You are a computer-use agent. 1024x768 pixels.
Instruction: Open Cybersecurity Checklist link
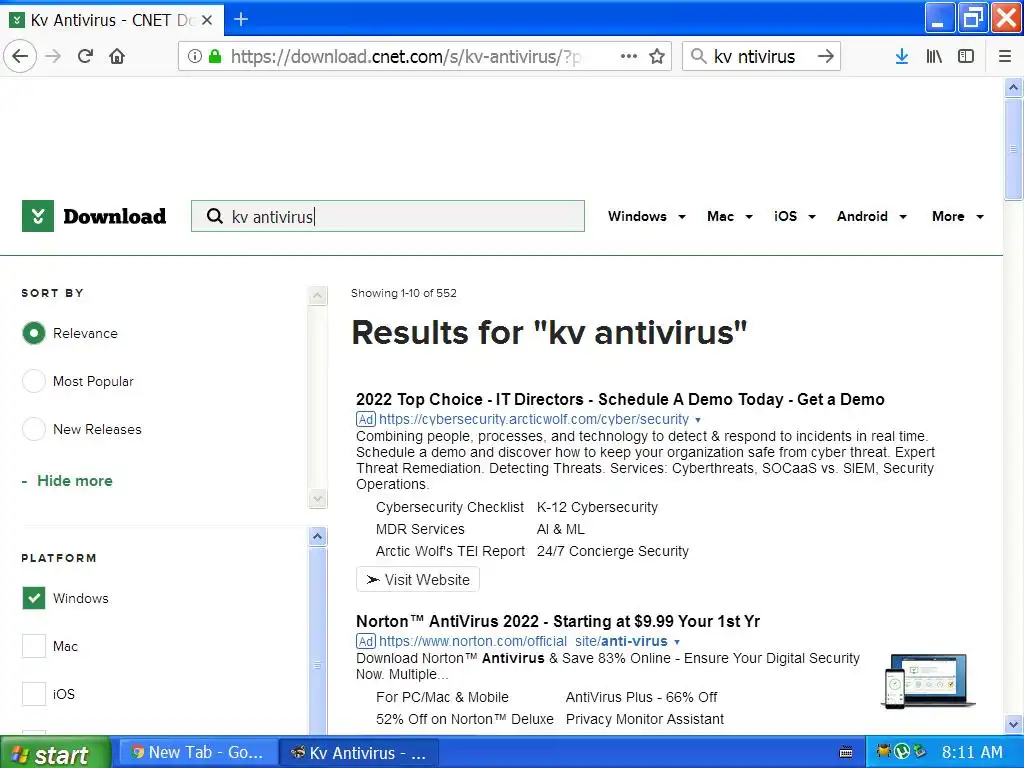point(449,507)
